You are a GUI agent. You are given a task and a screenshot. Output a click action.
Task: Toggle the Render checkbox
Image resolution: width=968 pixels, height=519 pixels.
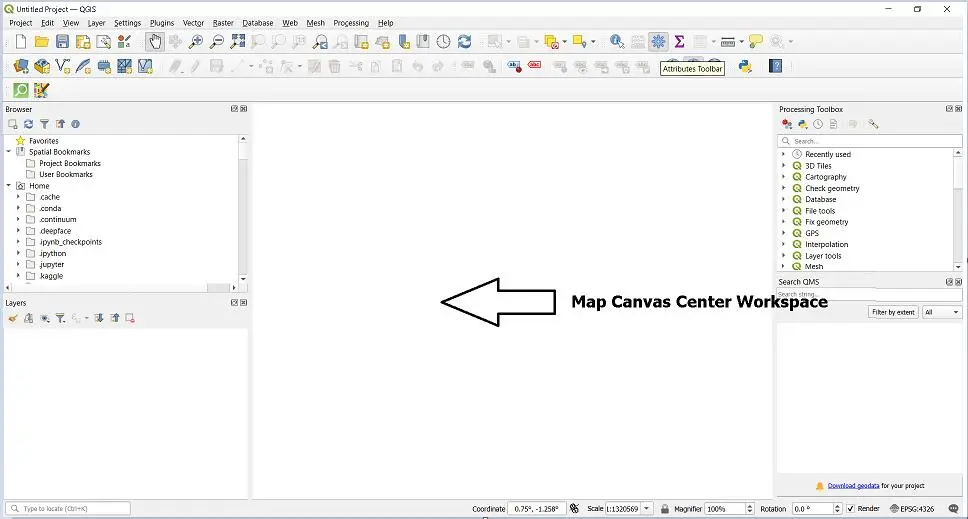[x=851, y=508]
